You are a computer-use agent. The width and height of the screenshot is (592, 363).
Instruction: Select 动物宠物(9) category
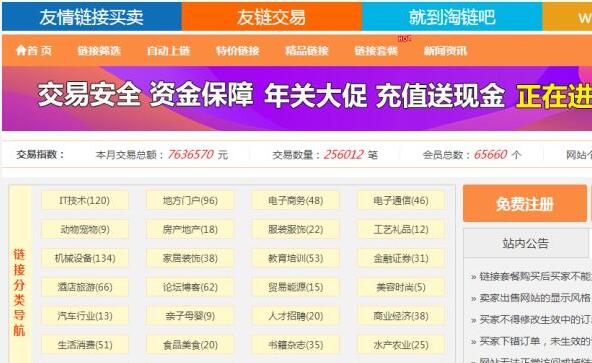pyautogui.click(x=85, y=229)
